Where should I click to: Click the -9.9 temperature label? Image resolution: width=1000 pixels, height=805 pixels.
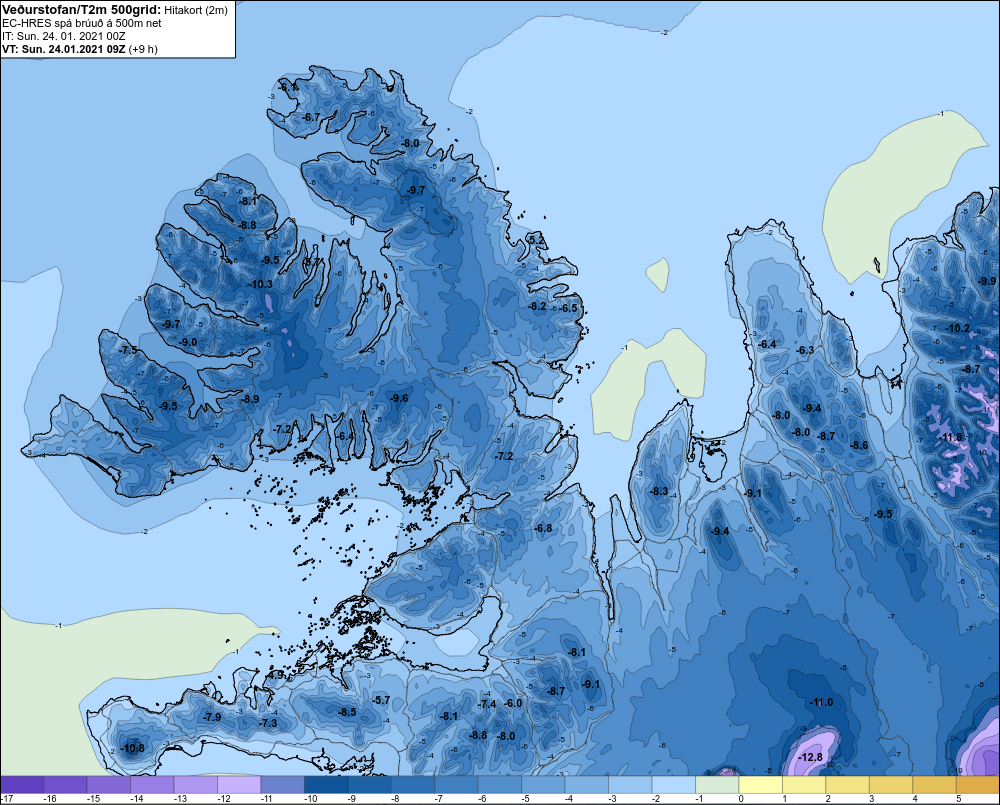tap(987, 281)
